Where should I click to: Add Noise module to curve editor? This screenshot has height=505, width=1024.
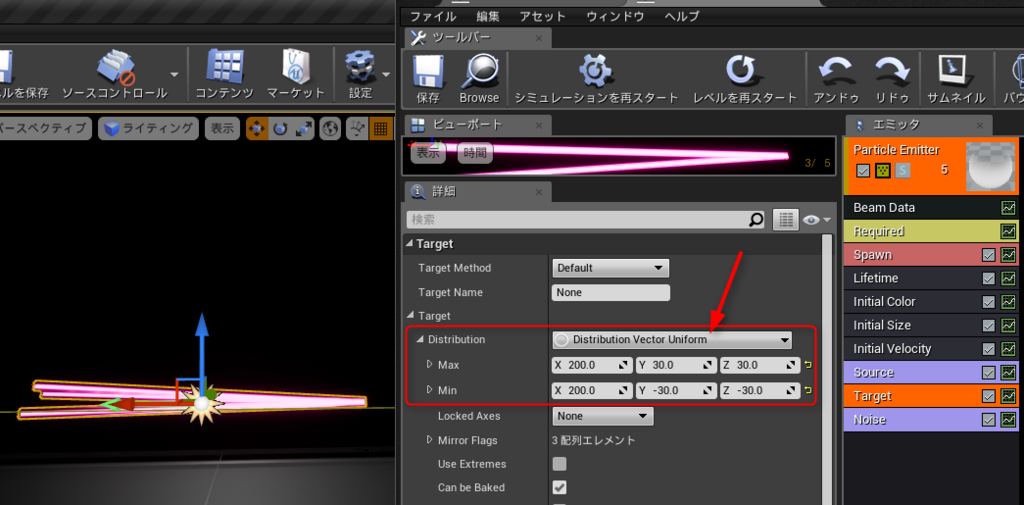[1008, 419]
